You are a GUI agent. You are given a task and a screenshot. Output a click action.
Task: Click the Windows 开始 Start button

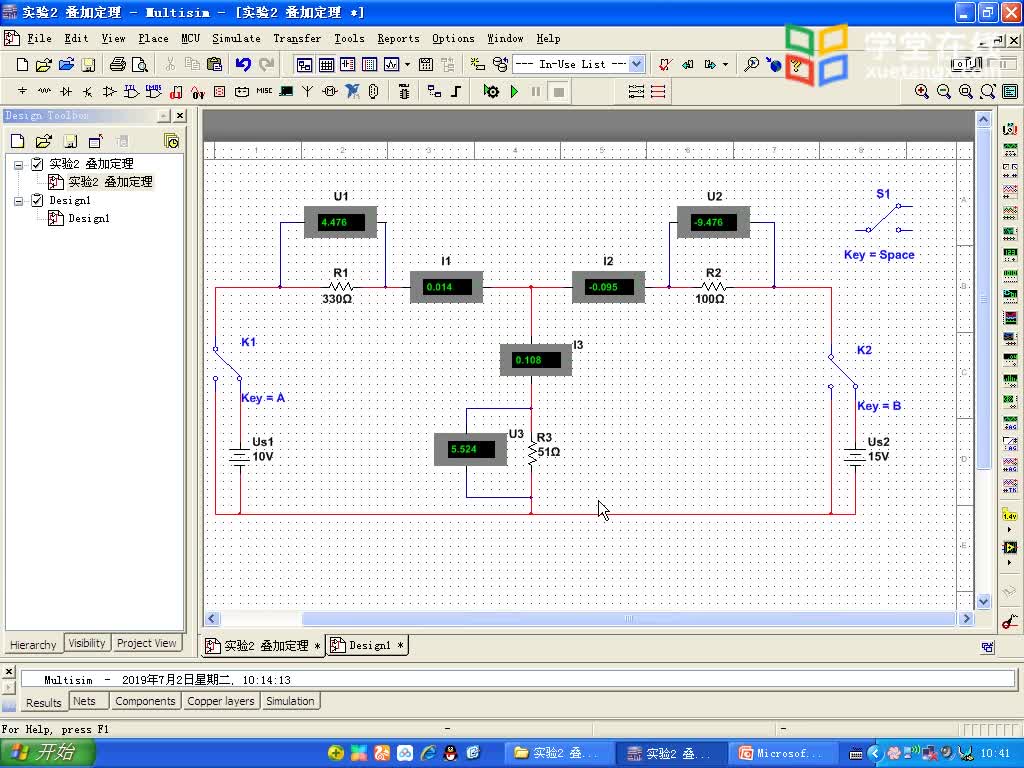(47, 753)
